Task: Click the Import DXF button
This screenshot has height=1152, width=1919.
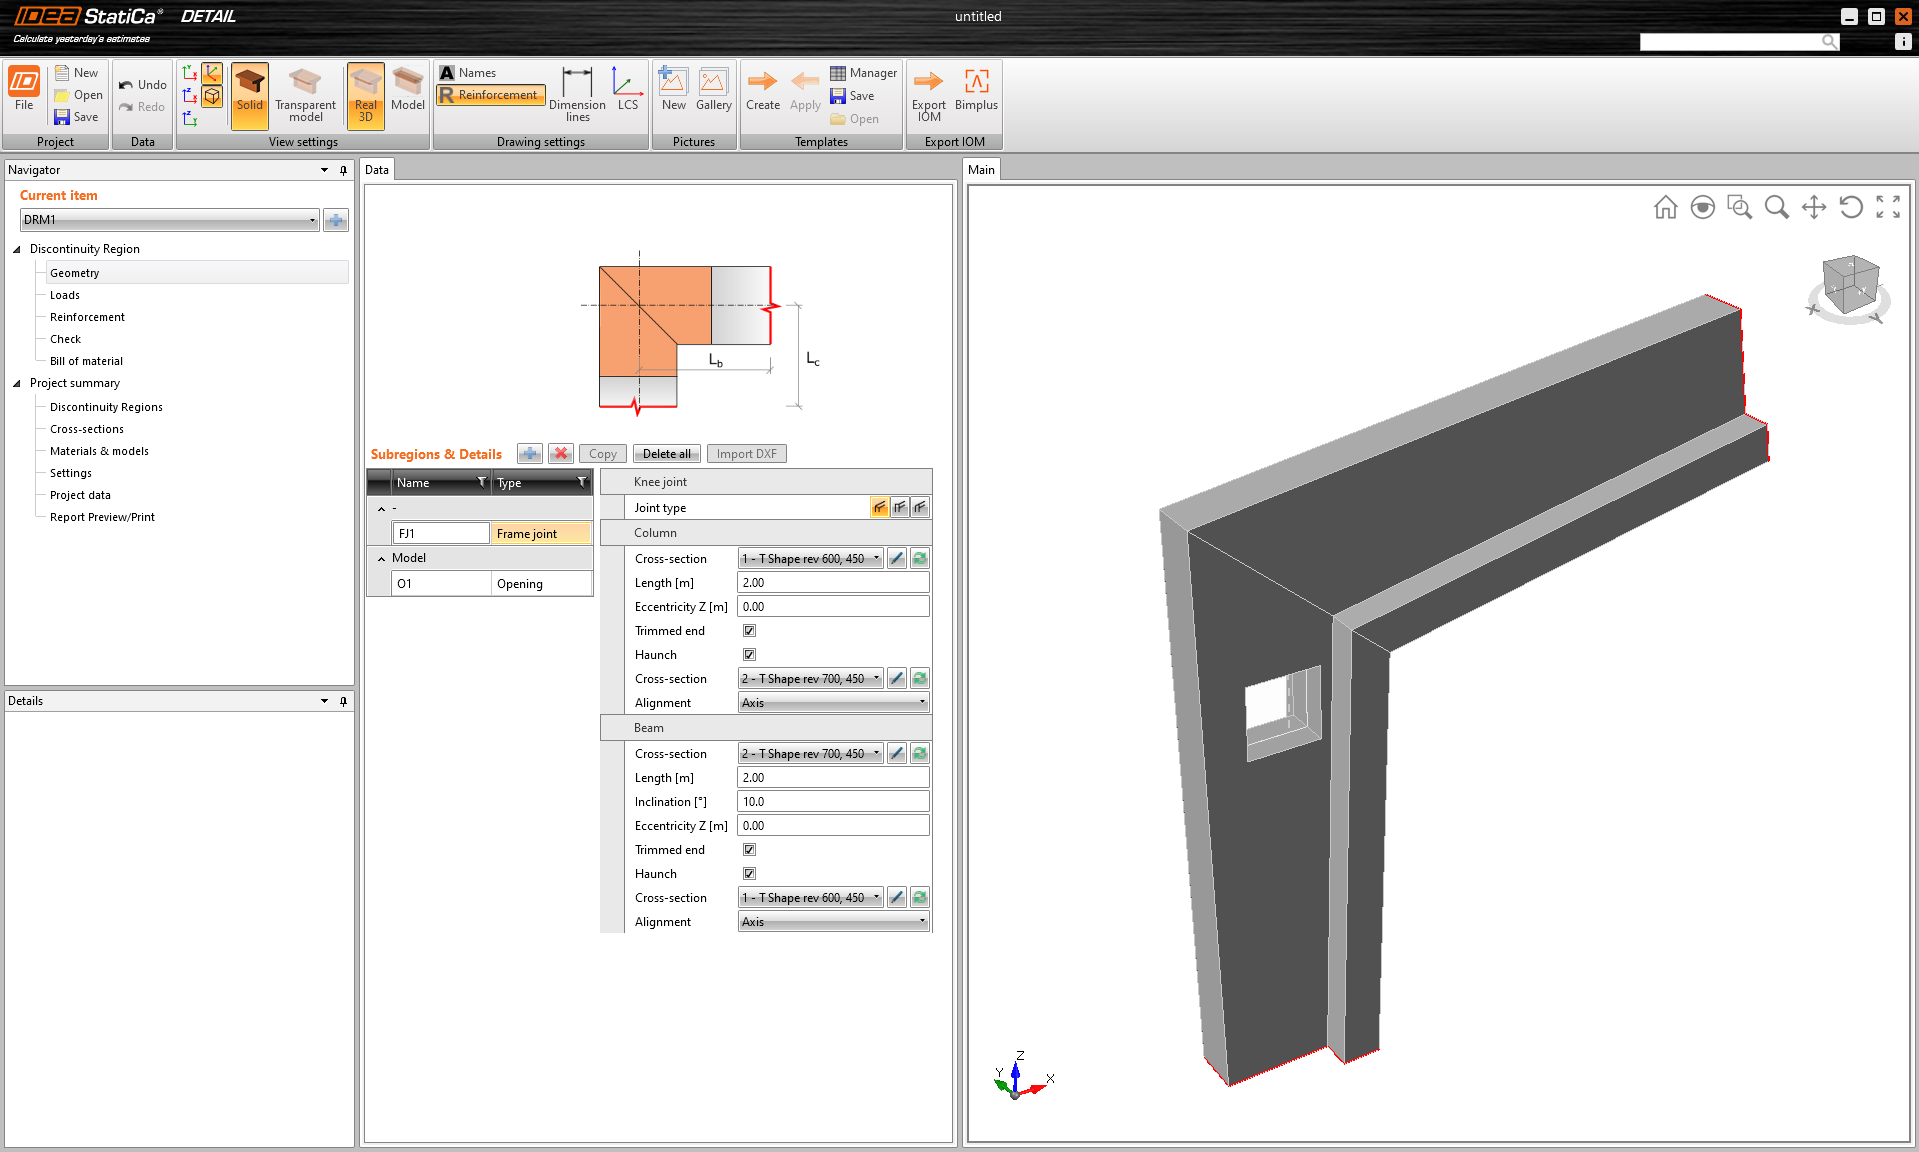Action: coord(746,454)
